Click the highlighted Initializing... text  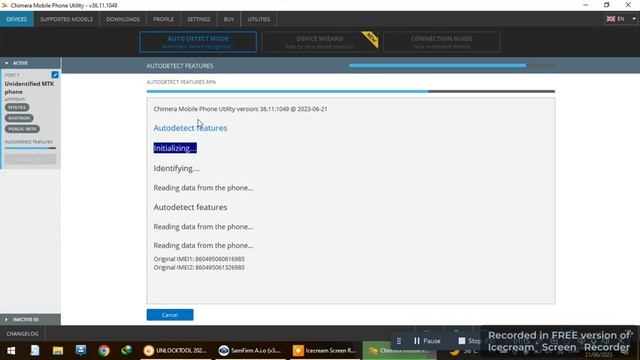point(175,148)
